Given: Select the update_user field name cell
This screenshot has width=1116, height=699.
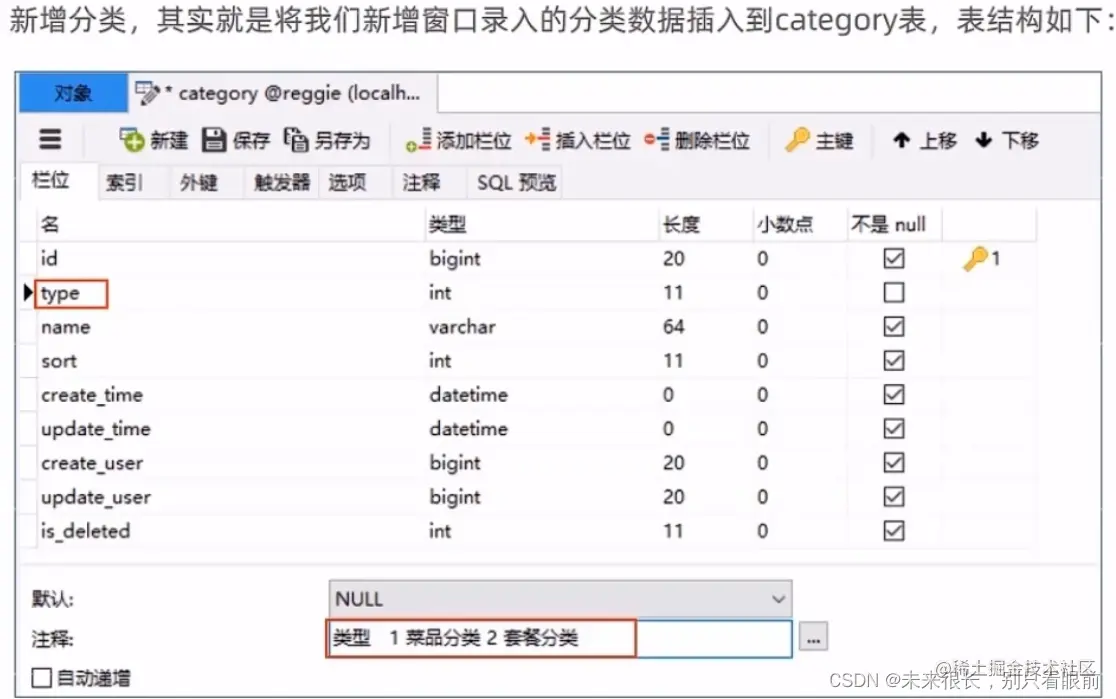Looking at the screenshot, I should (231, 497).
